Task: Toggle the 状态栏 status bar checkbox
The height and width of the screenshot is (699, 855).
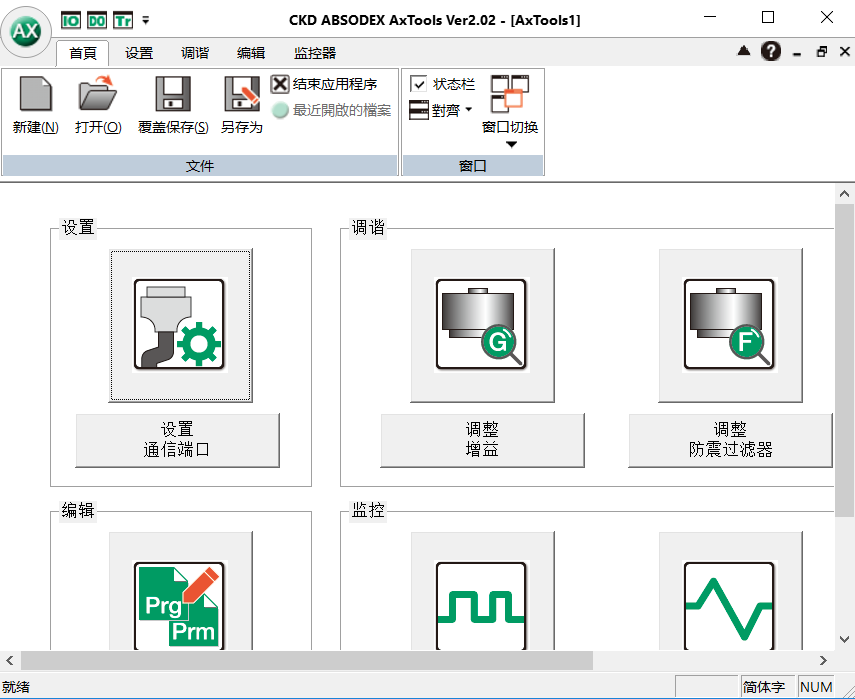Action: (419, 85)
